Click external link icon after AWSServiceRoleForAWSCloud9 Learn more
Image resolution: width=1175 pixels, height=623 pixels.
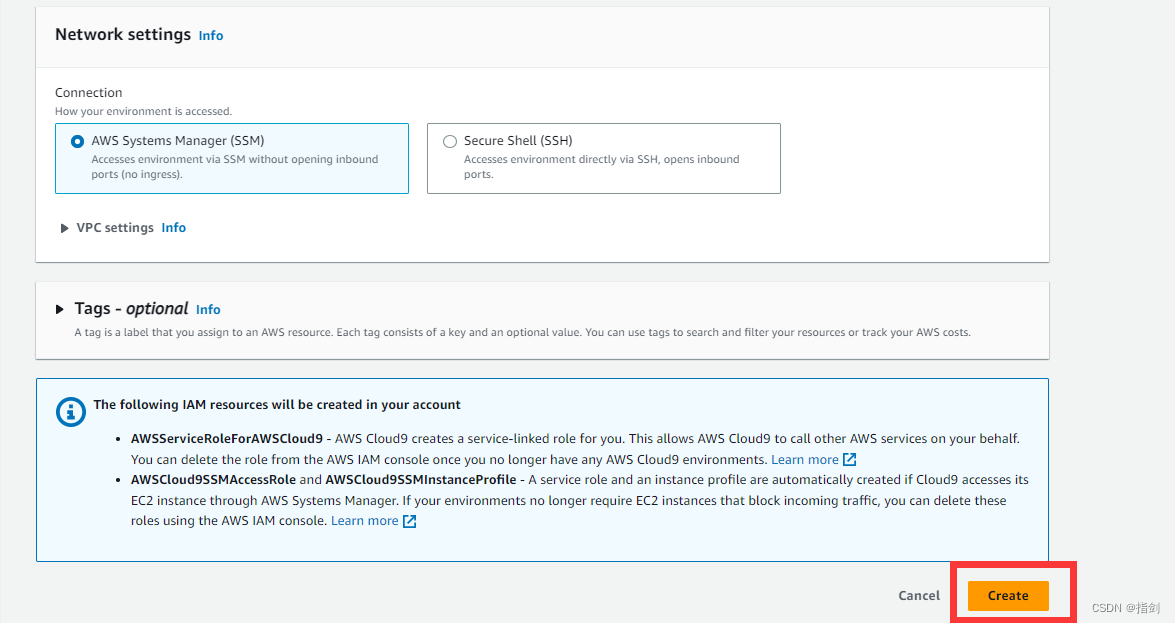coord(850,460)
